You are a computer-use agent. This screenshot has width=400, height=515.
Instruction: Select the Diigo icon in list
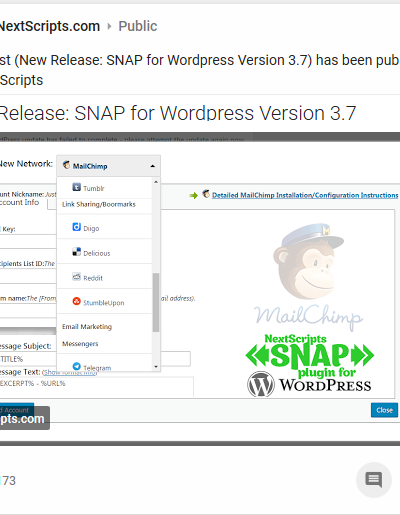click(77, 227)
